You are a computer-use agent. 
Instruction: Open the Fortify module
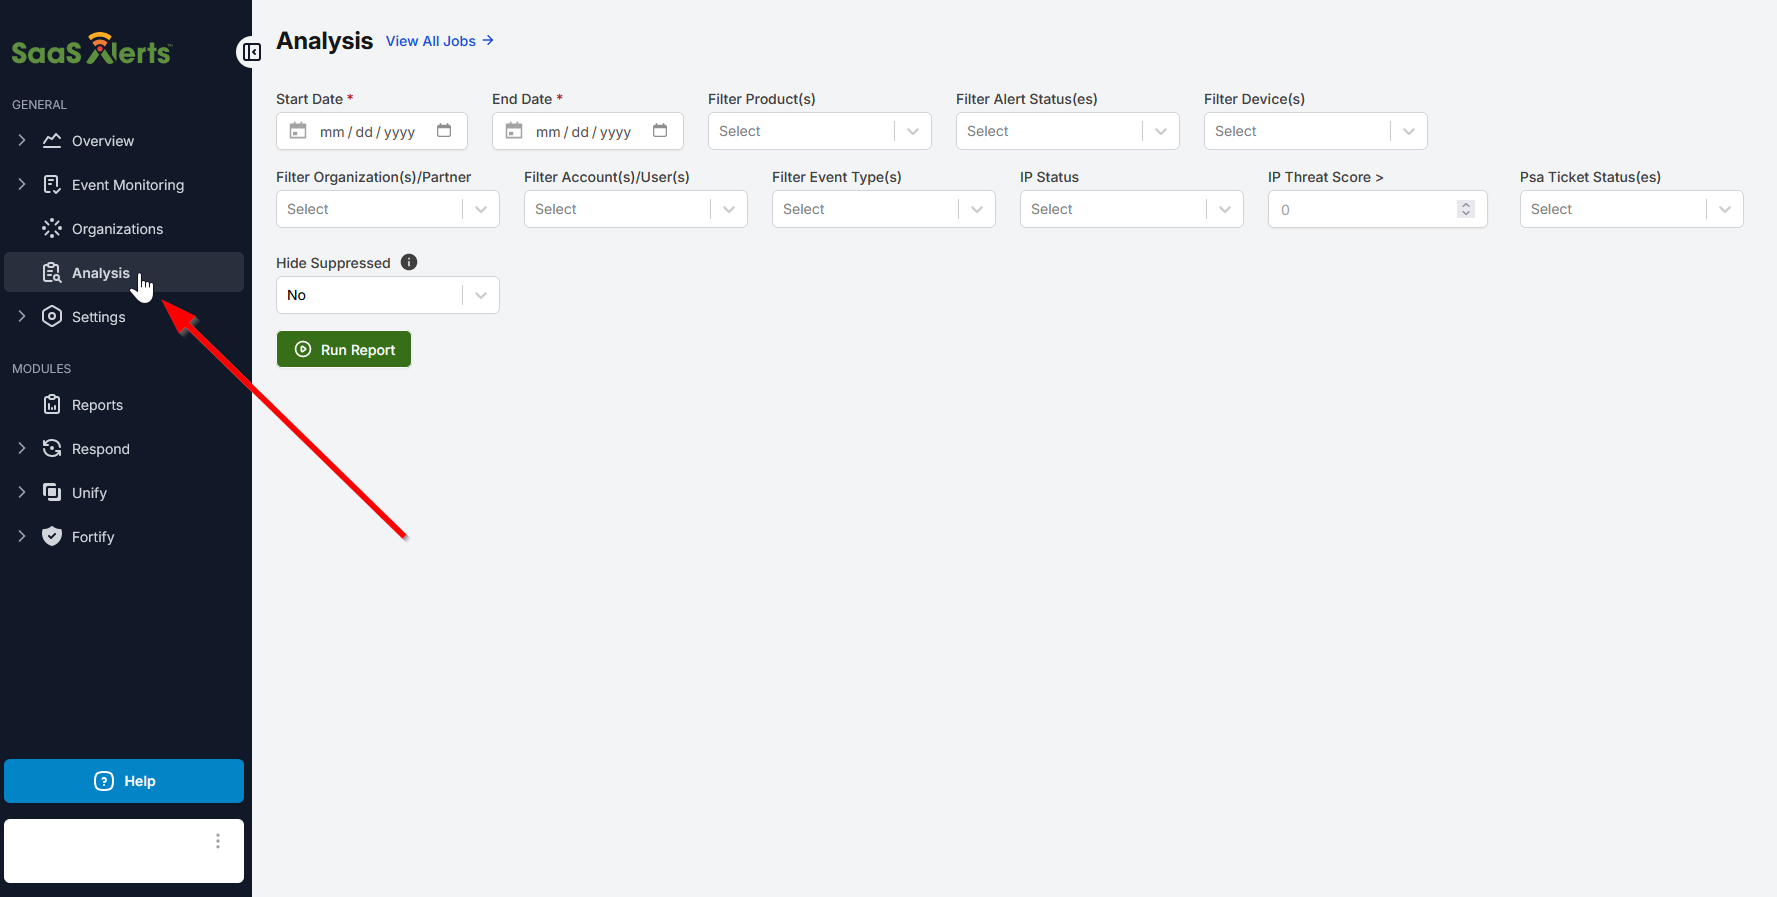coord(124,537)
